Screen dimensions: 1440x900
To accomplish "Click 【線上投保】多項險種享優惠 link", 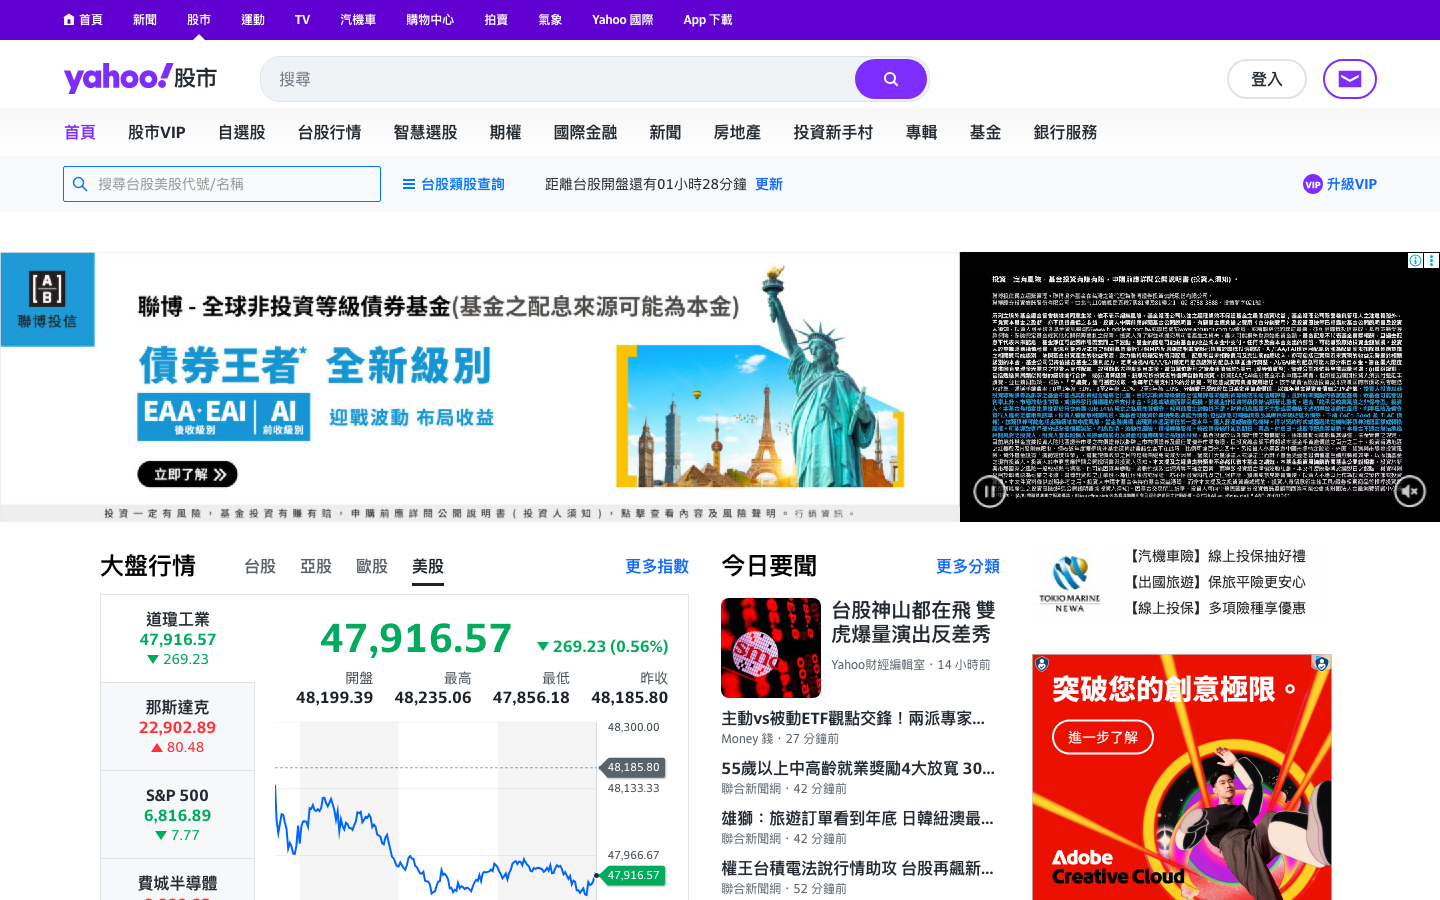I will pyautogui.click(x=1215, y=608).
